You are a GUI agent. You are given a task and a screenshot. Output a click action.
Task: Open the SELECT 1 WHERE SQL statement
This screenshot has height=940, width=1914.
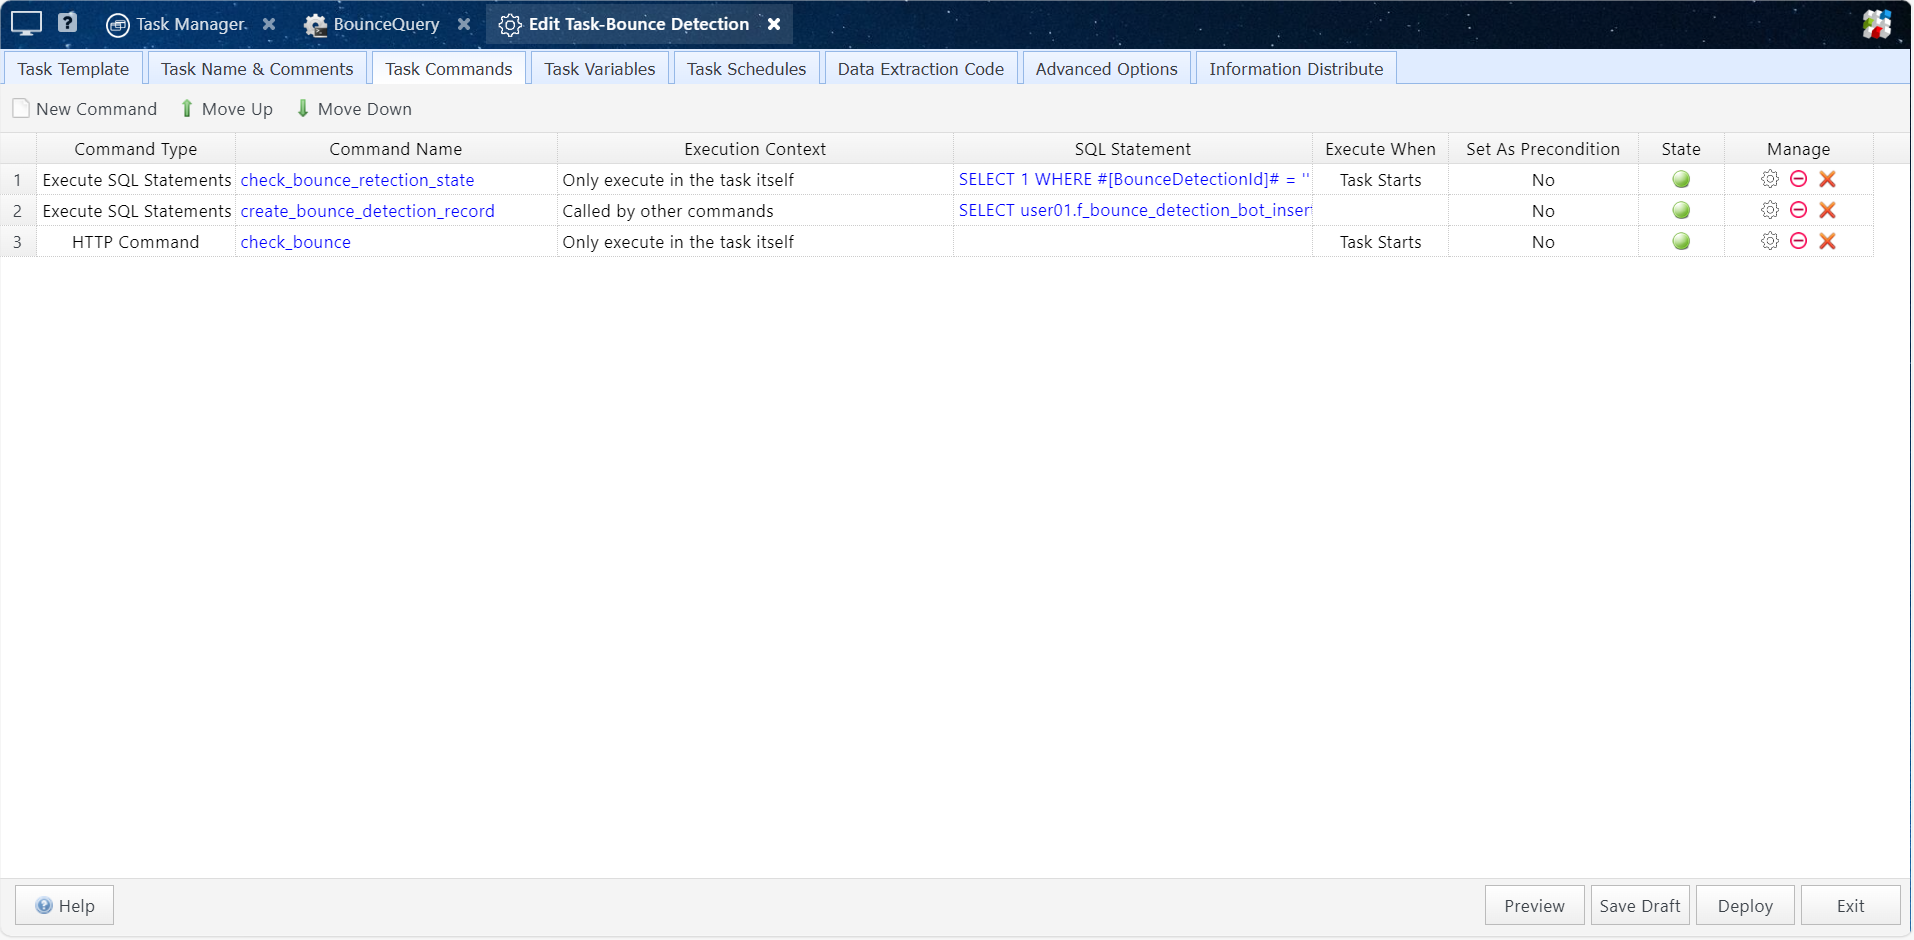[x=1133, y=179]
